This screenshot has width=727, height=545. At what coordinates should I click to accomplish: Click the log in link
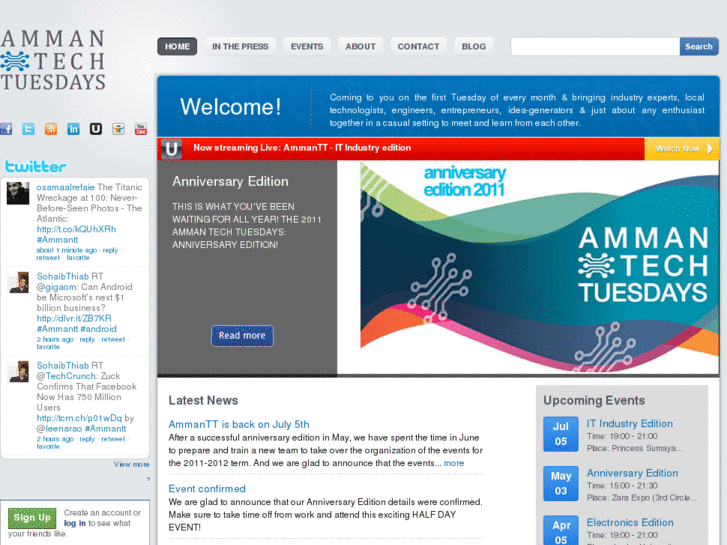pos(75,523)
